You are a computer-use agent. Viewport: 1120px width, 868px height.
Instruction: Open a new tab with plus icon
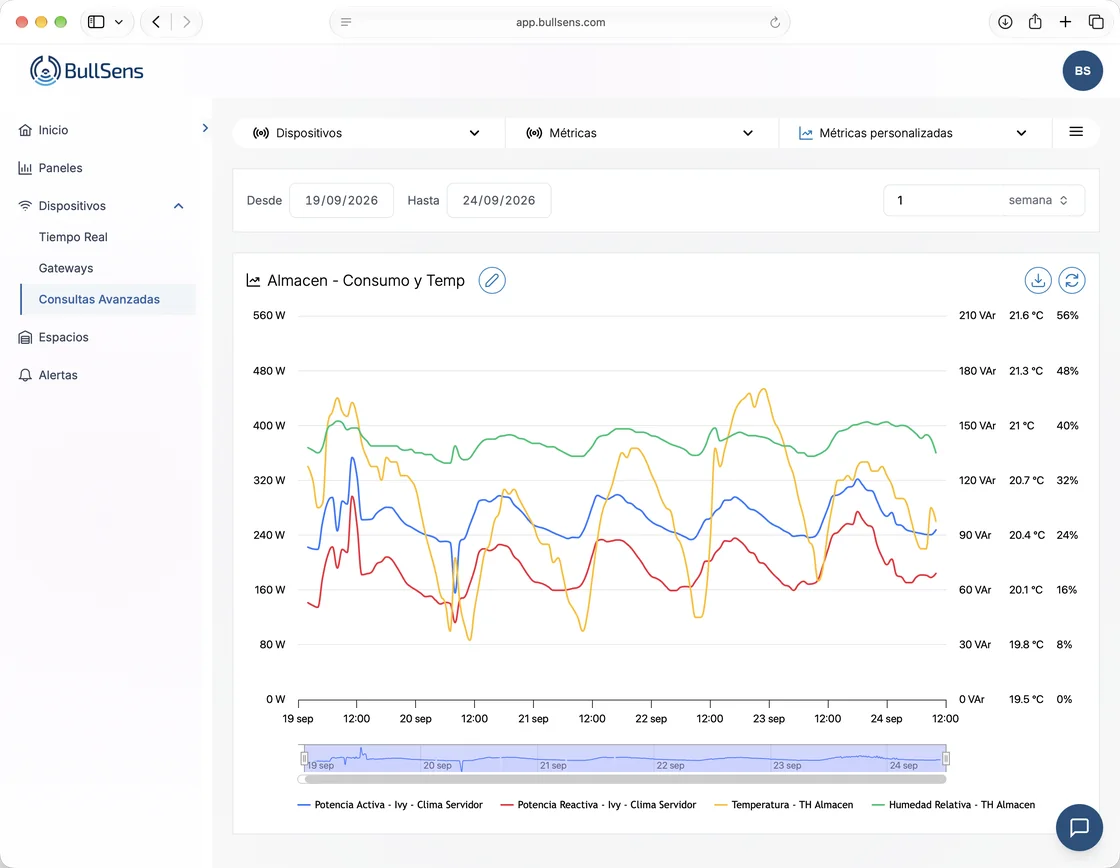pyautogui.click(x=1065, y=22)
